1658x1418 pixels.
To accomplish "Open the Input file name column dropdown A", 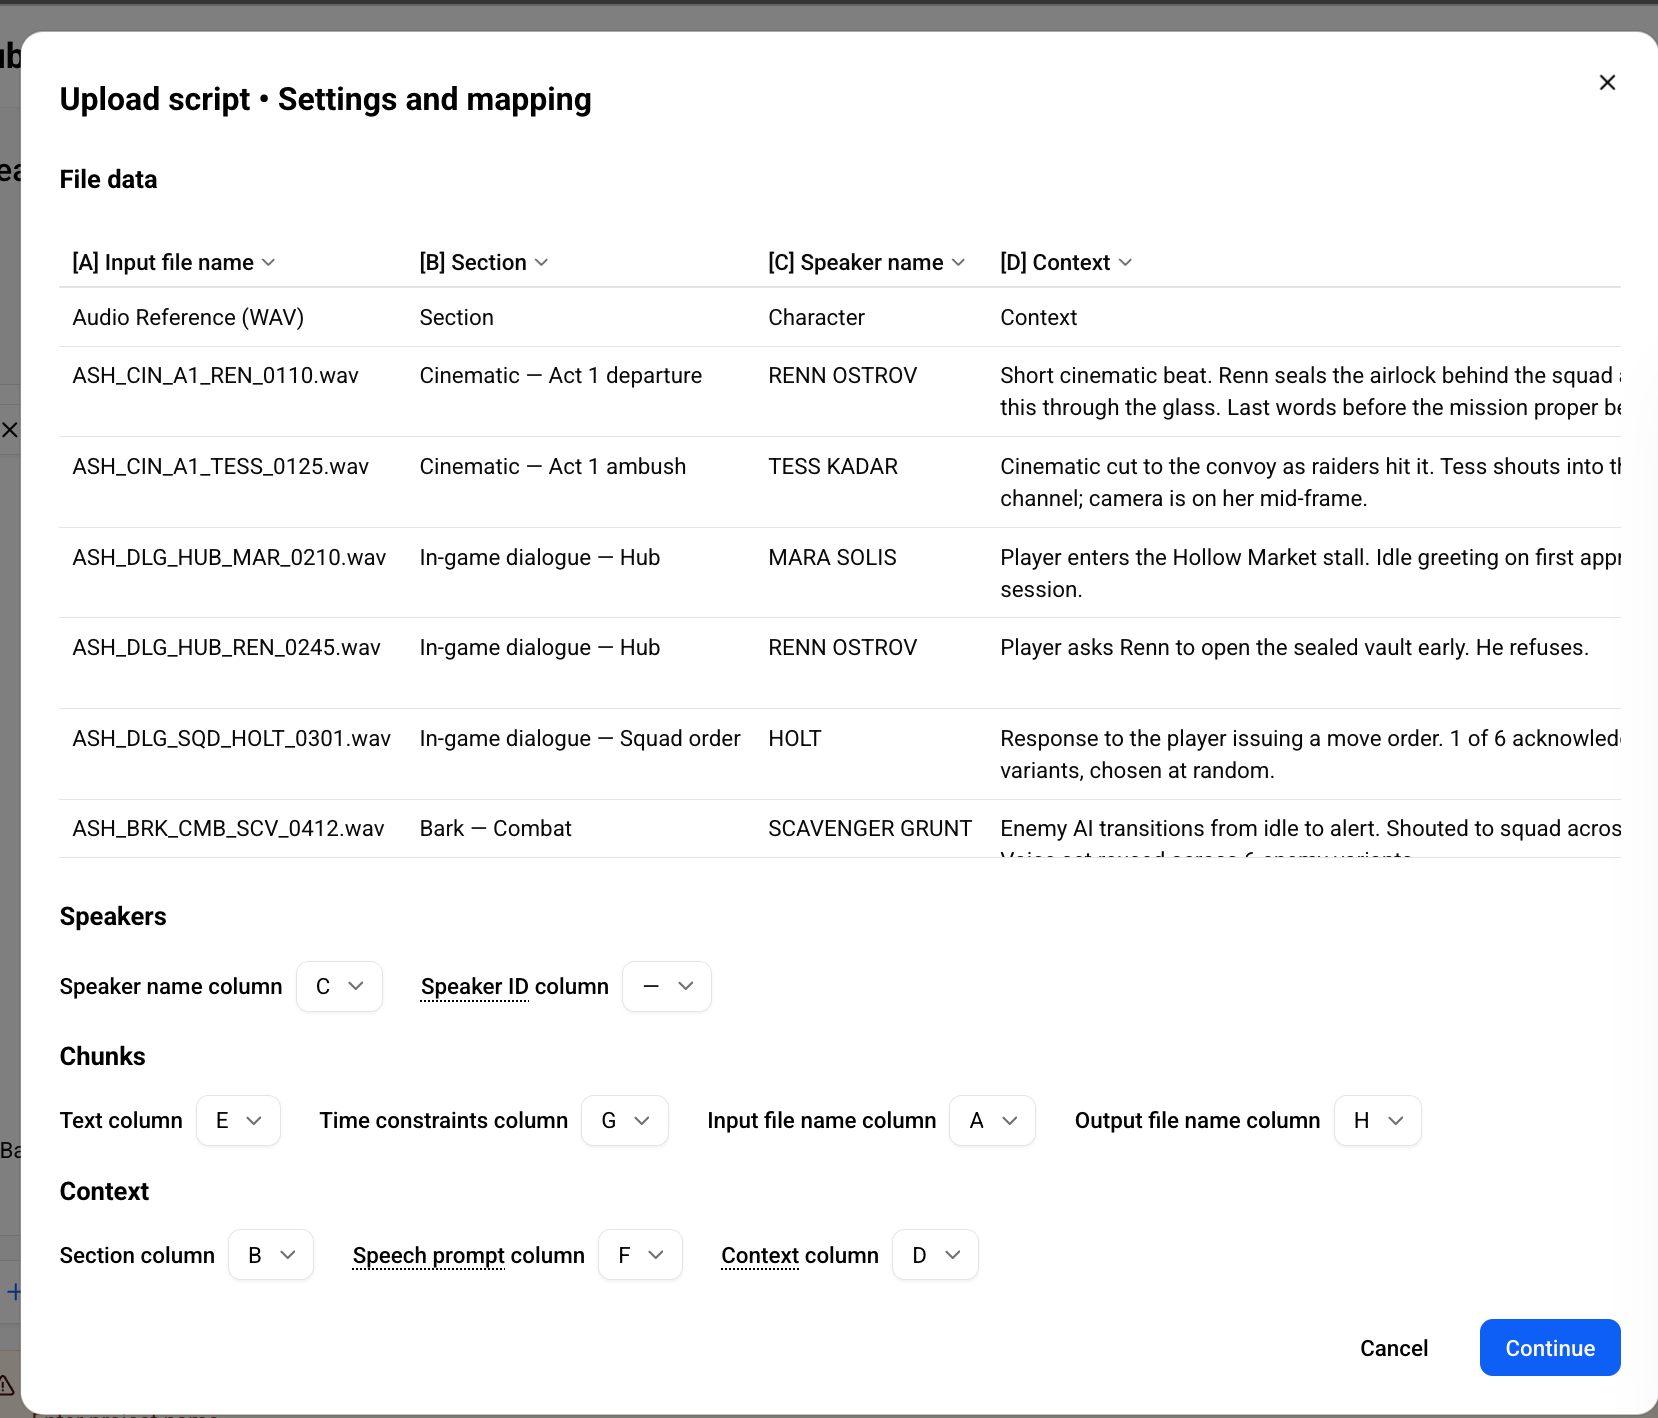I will (x=992, y=1120).
